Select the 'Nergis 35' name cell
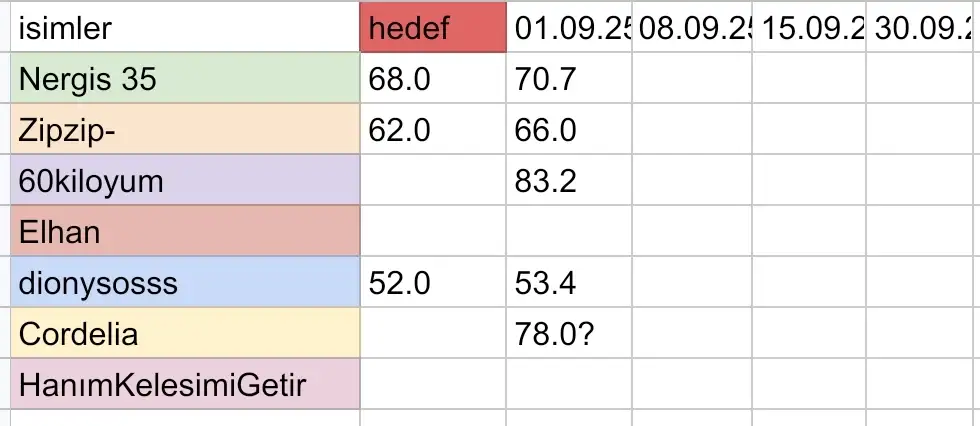 (185, 79)
